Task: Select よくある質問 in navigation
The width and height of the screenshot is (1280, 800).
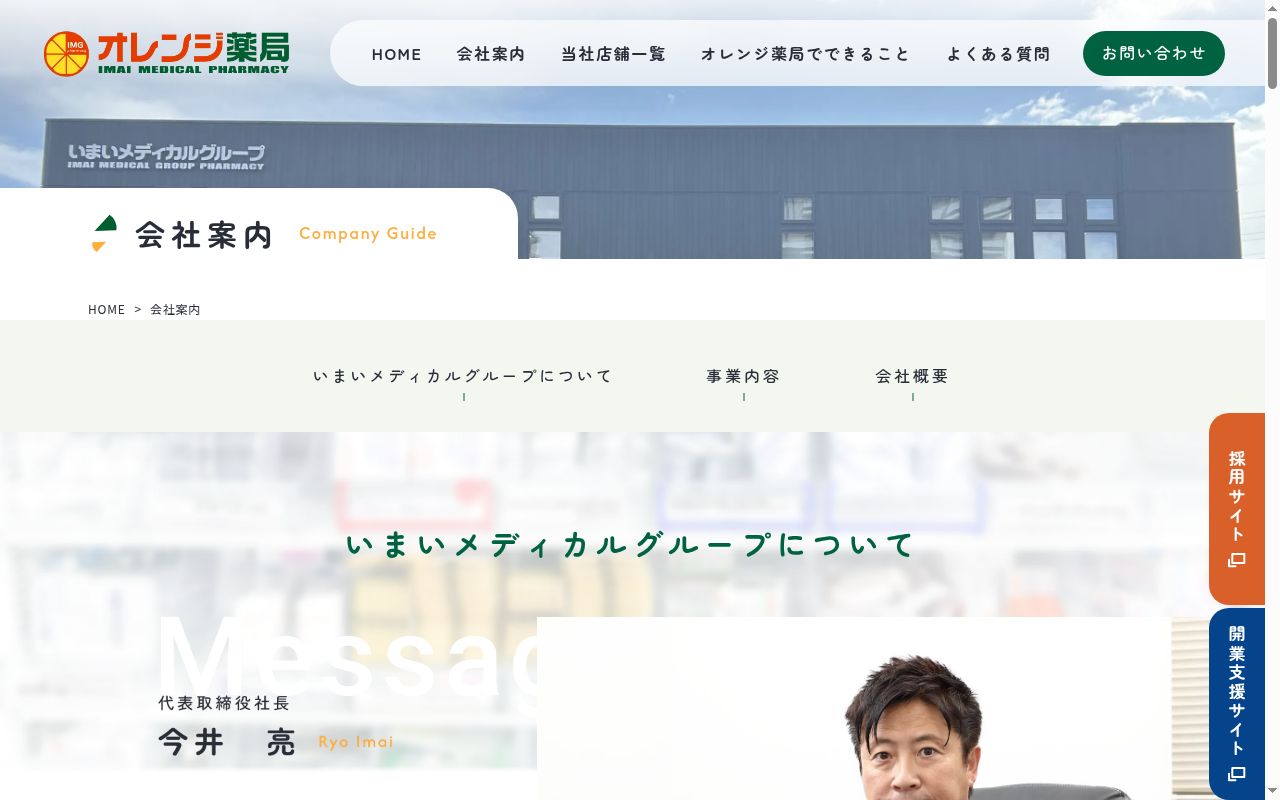Action: point(999,54)
